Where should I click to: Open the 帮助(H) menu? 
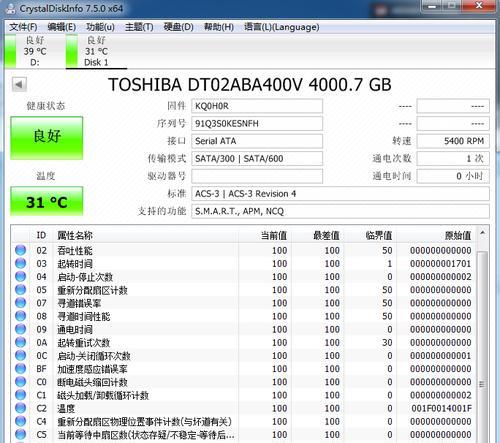(x=219, y=27)
